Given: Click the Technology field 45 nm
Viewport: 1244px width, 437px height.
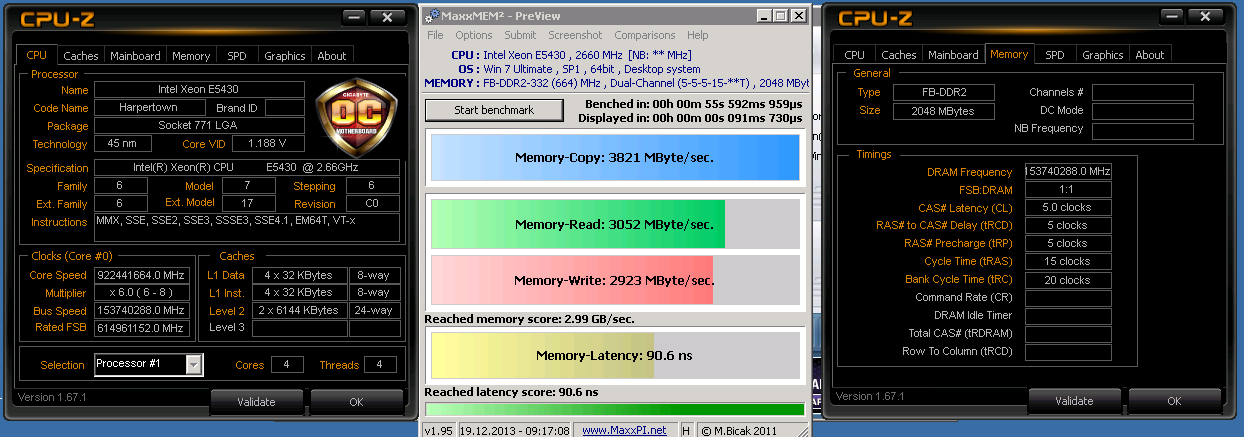Looking at the screenshot, I should (122, 144).
